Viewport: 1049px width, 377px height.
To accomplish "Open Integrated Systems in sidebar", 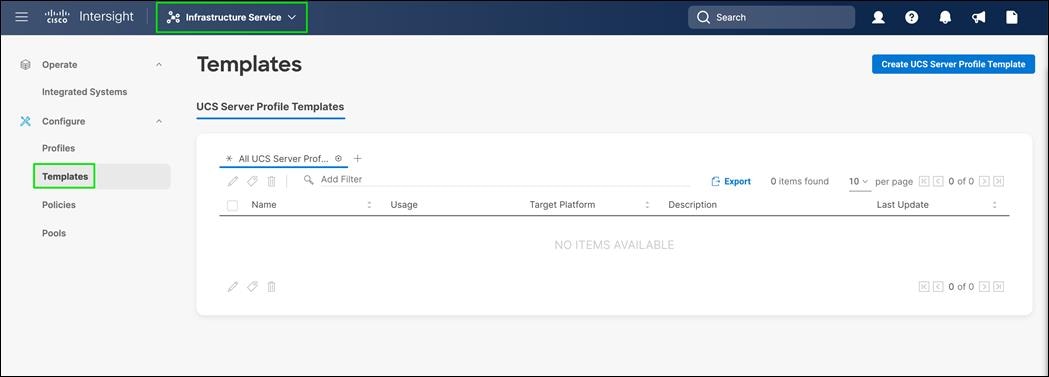I will (84, 92).
